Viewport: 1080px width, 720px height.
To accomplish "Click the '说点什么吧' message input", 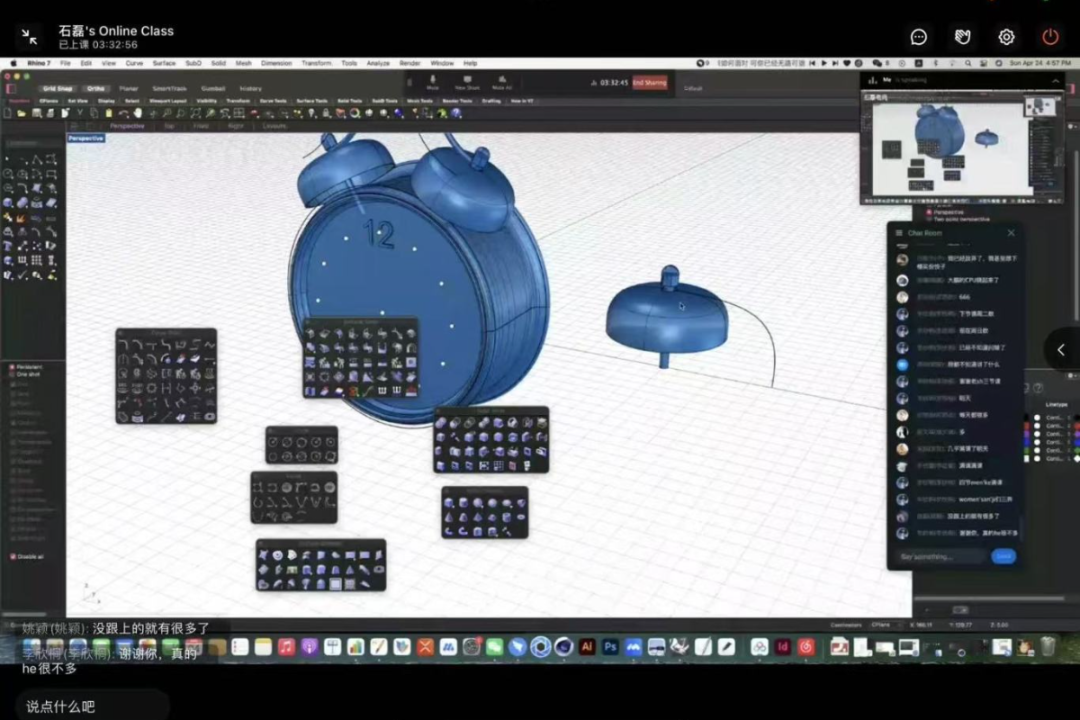I will click(90, 706).
